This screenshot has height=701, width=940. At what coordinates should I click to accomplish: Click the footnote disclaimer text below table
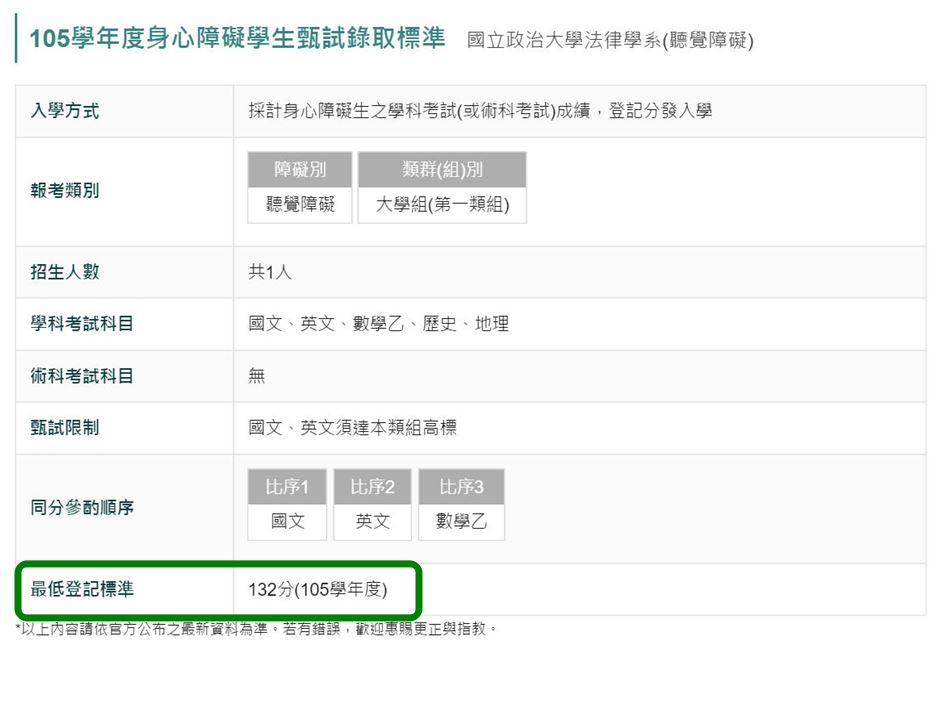pyautogui.click(x=256, y=628)
